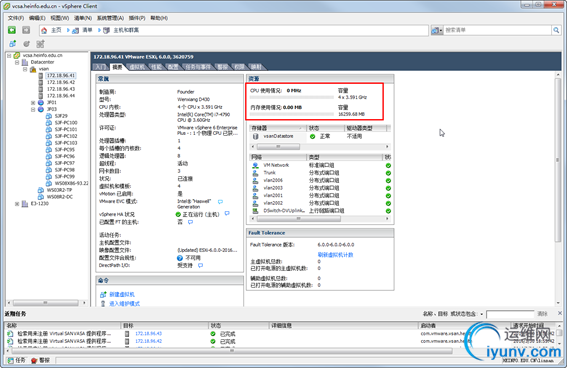Click the grey forward navigation arrow
The image size is (567, 368).
(x=26, y=30)
